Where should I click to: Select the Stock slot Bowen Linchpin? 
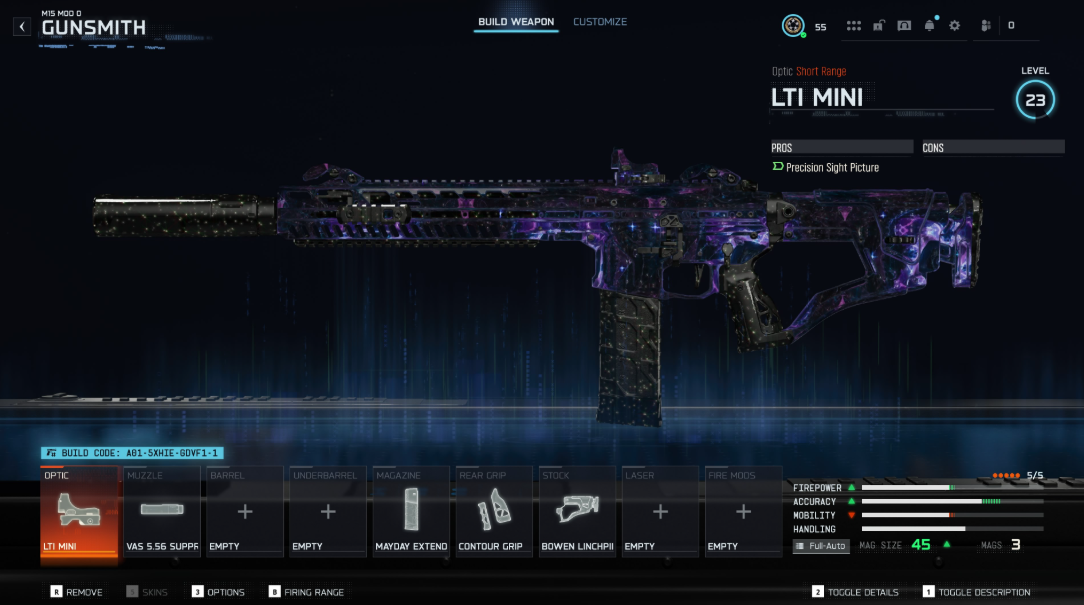(577, 510)
